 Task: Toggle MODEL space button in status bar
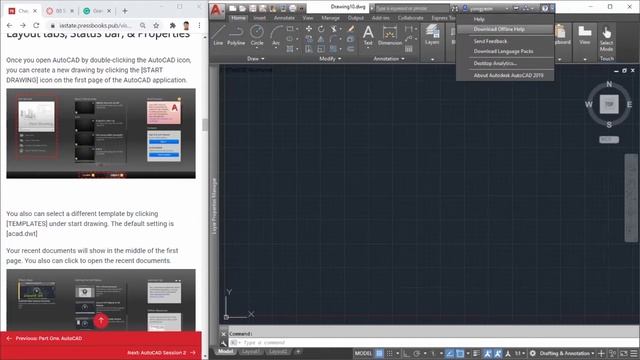coord(363,353)
